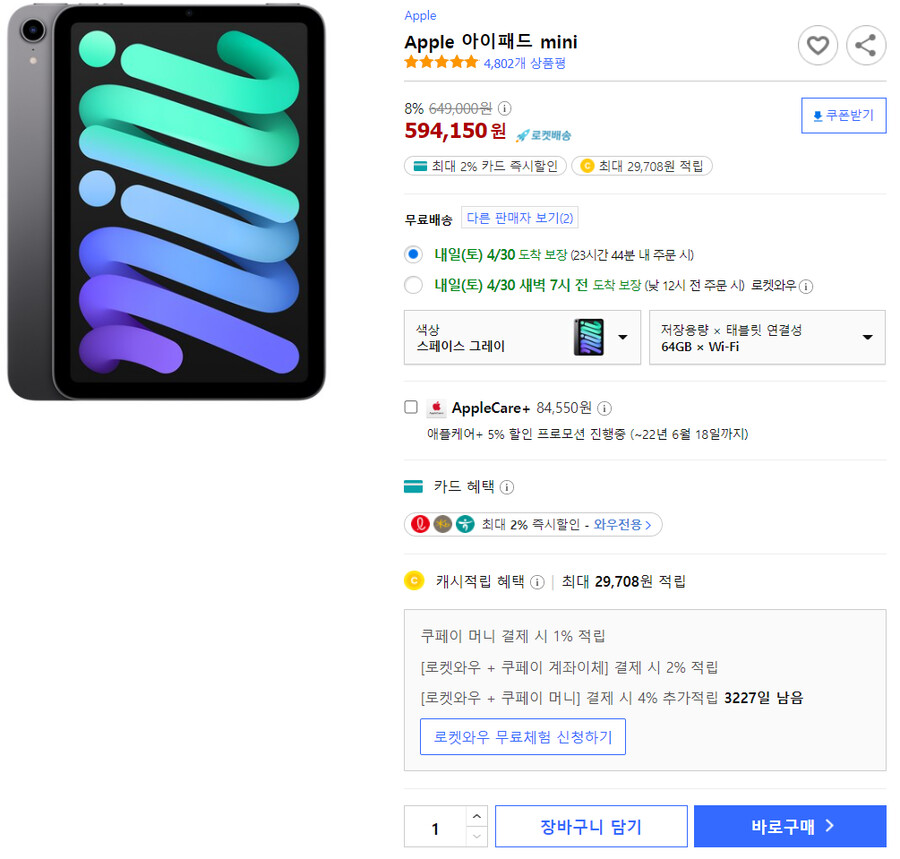The height and width of the screenshot is (859, 900).
Task: Click the card issuer logos in 최대 2% banner
Action: (443, 523)
